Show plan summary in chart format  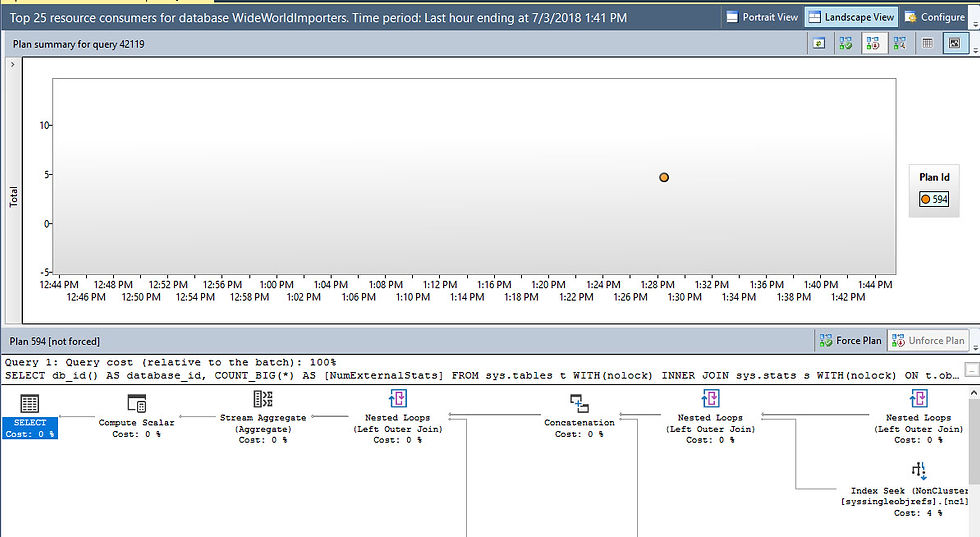pyautogui.click(x=955, y=44)
